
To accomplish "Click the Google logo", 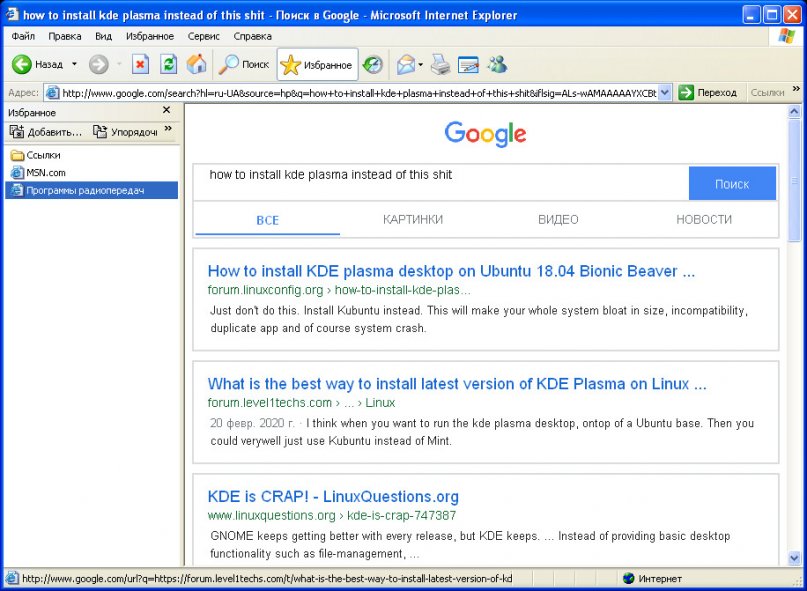I will (485, 134).
